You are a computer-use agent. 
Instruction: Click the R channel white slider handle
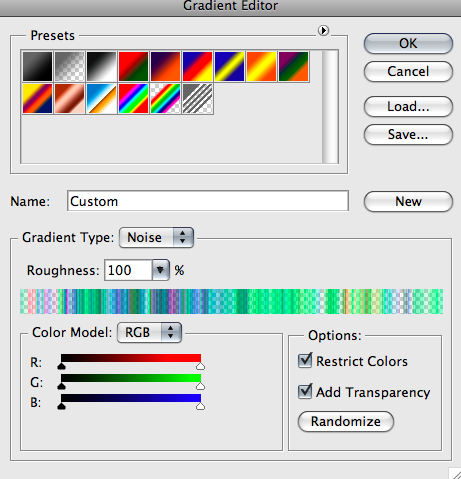(x=200, y=366)
